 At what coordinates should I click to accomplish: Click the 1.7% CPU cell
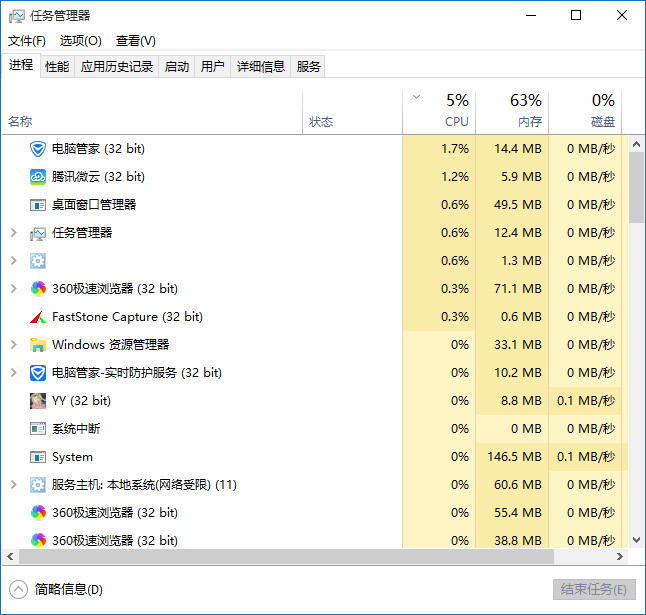pos(439,149)
